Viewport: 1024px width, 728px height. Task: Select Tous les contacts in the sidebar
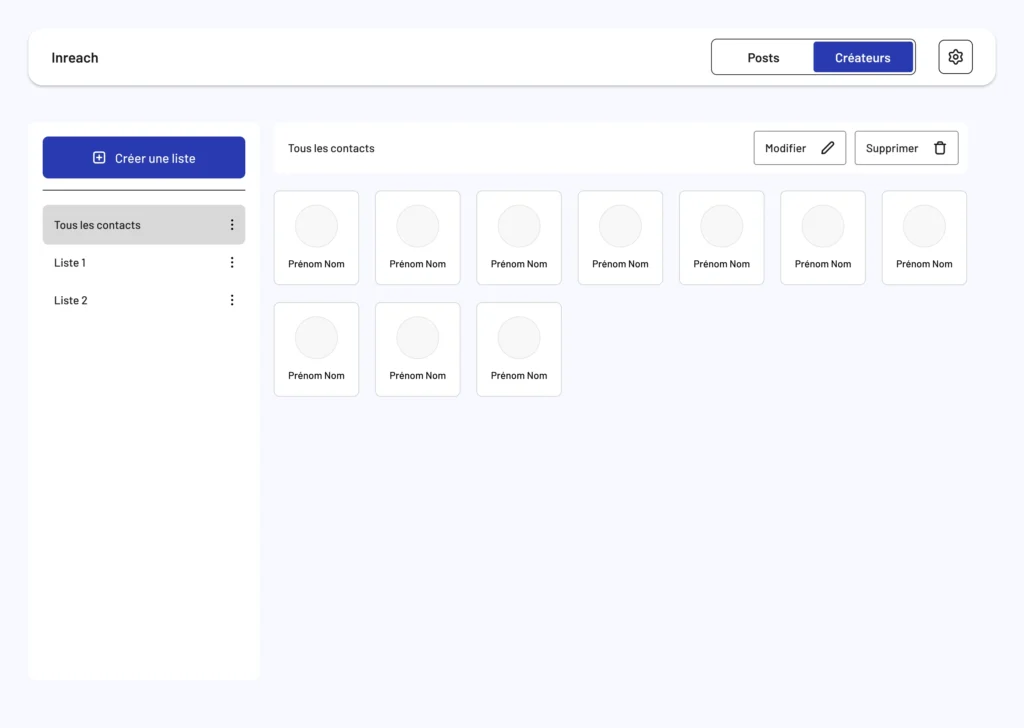click(x=98, y=225)
